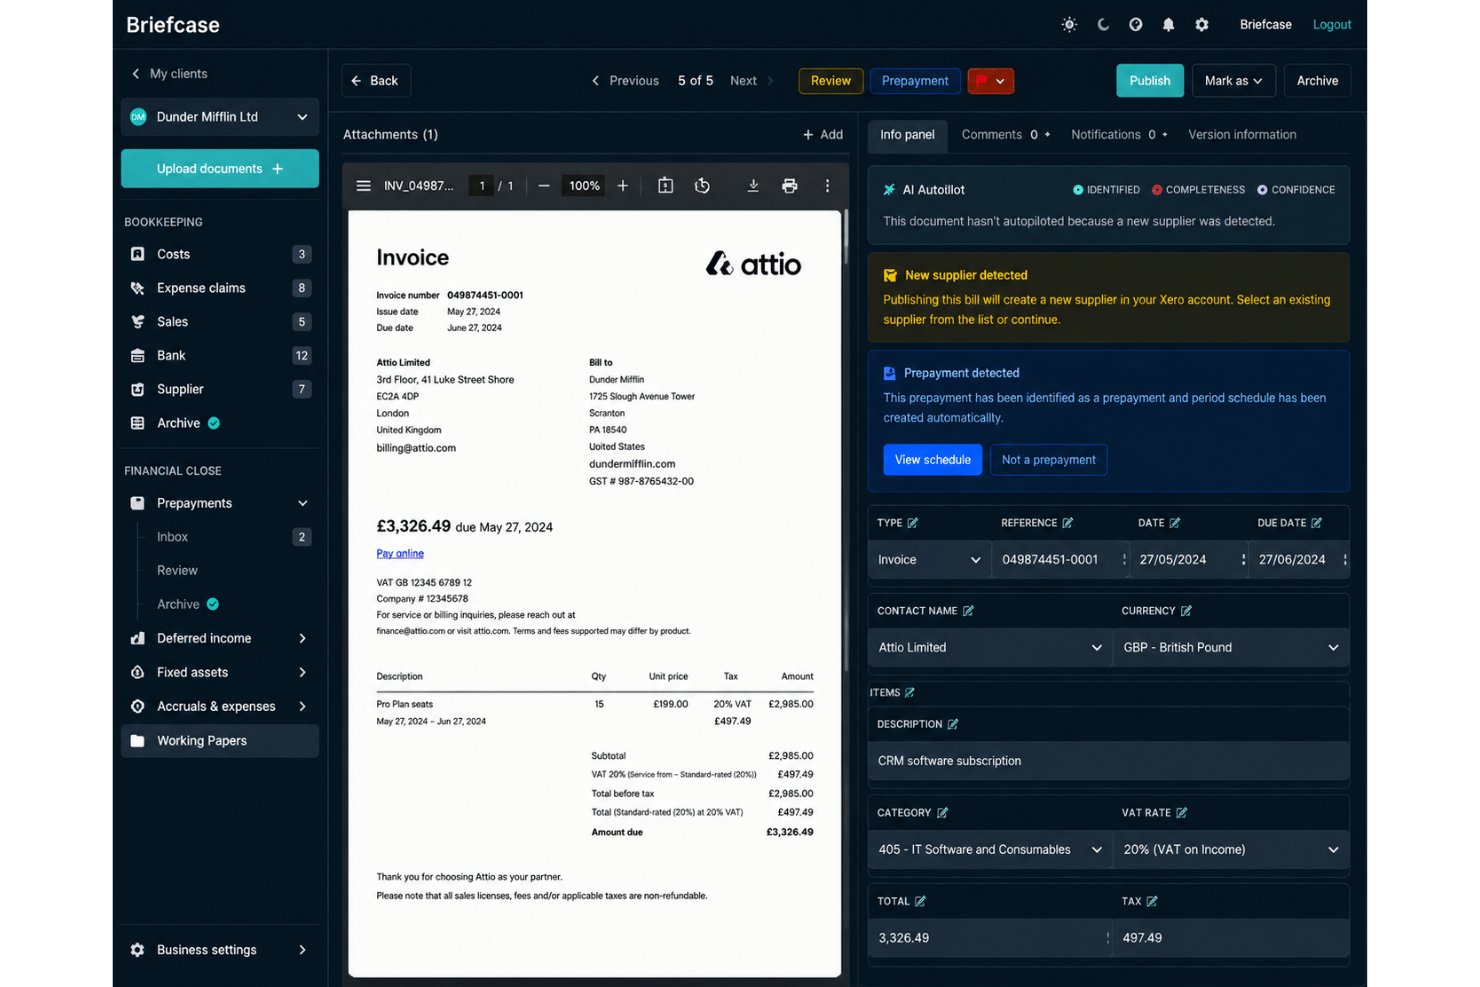Open Costs in the sidebar
Screen dimensions: 1480x987
220,255
